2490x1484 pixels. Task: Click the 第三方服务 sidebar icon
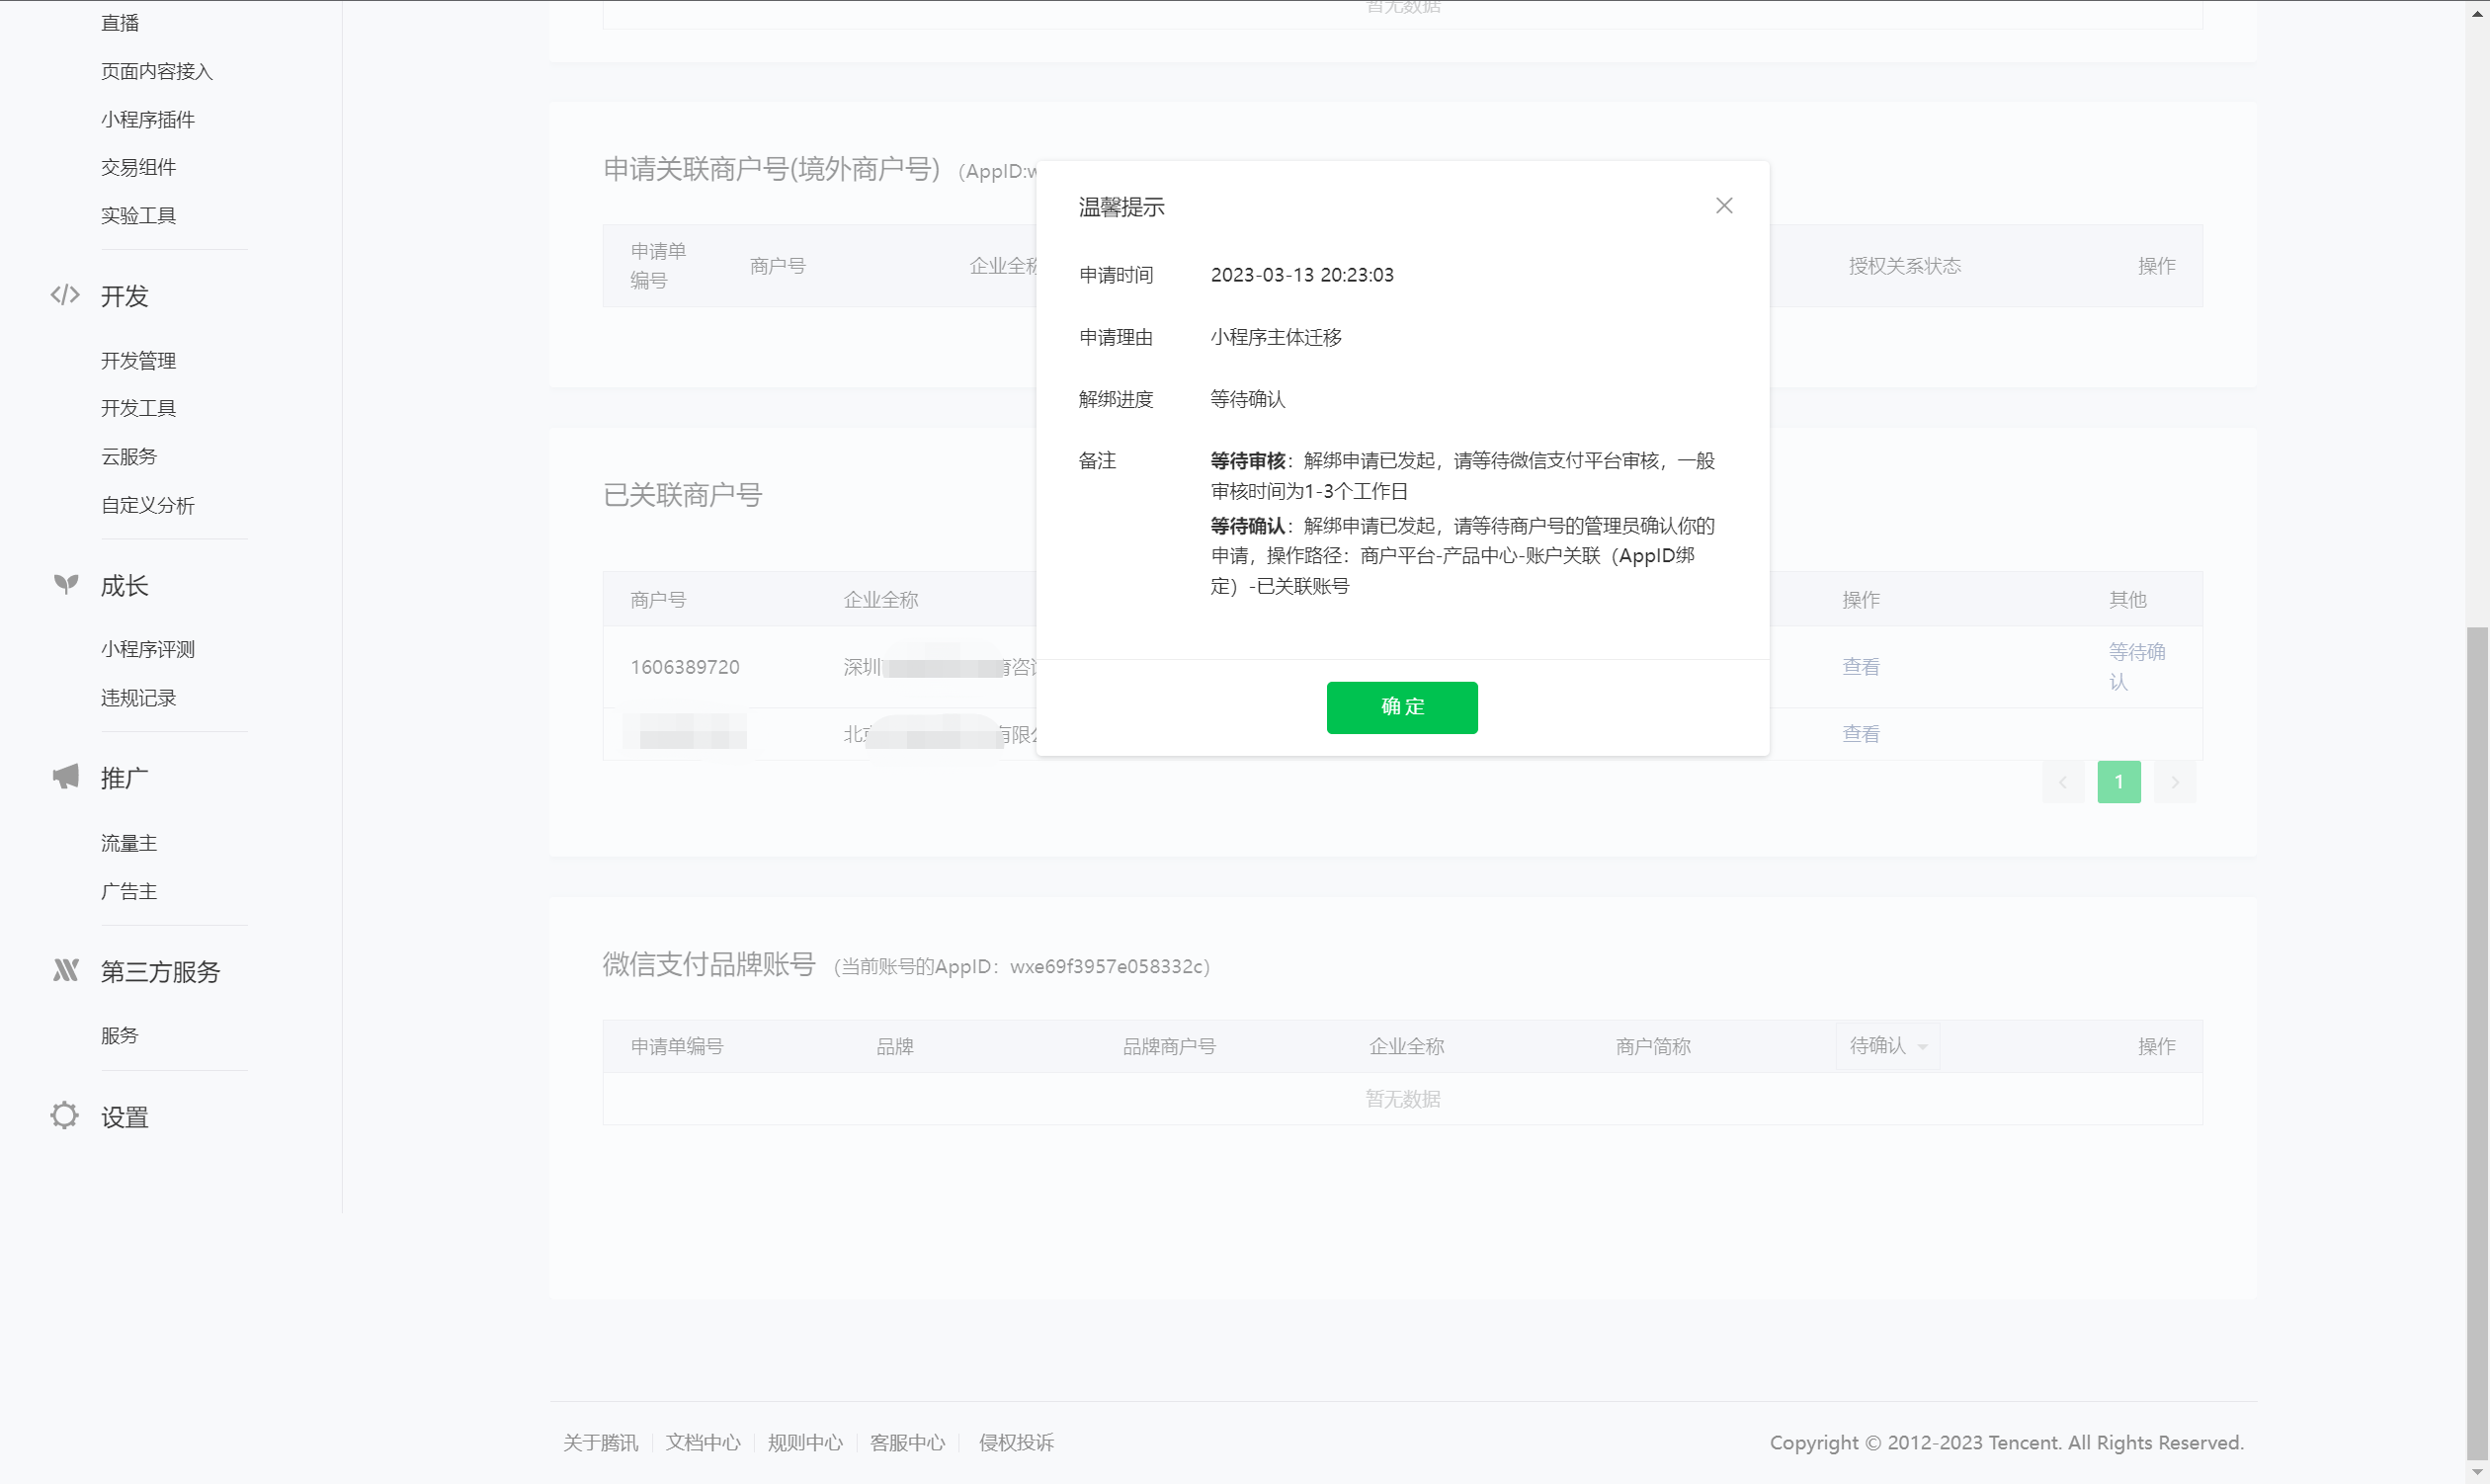(x=66, y=970)
